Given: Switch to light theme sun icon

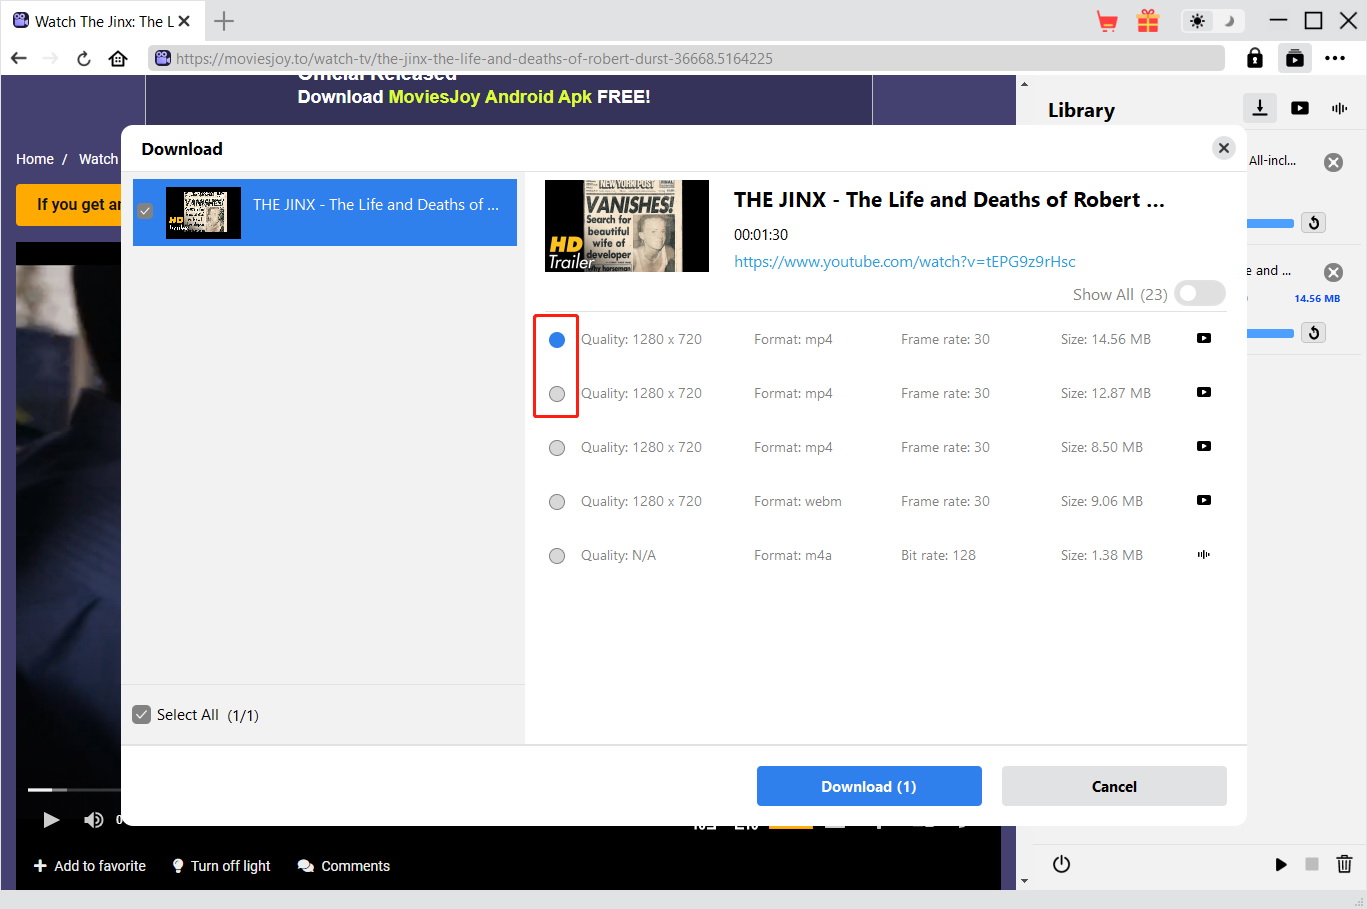Looking at the screenshot, I should 1197,21.
